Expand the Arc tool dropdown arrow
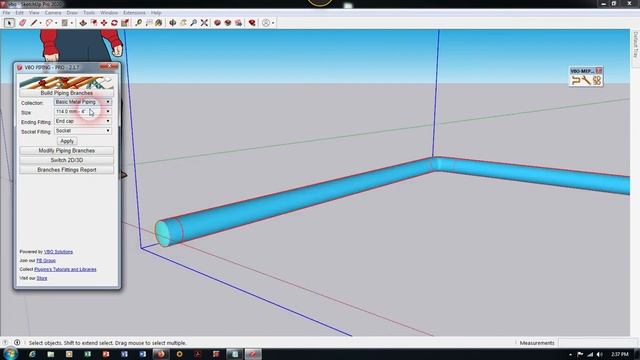 click(x=56, y=23)
